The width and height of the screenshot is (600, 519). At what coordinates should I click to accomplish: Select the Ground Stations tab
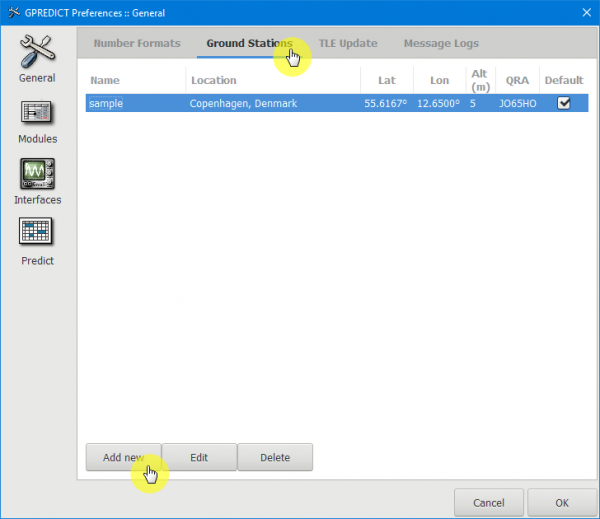click(x=249, y=44)
